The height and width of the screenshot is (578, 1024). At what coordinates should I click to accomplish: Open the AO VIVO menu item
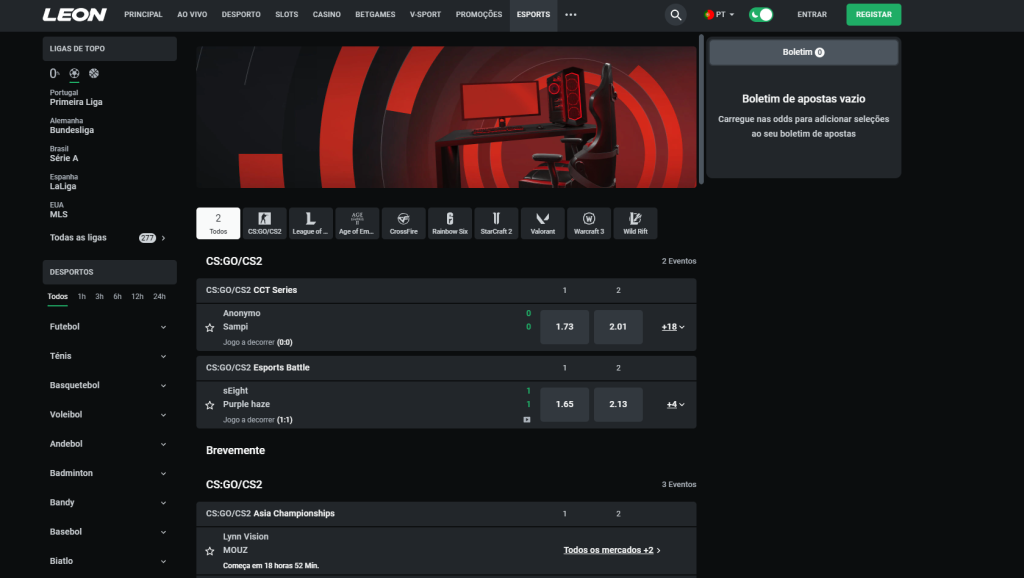(x=192, y=14)
